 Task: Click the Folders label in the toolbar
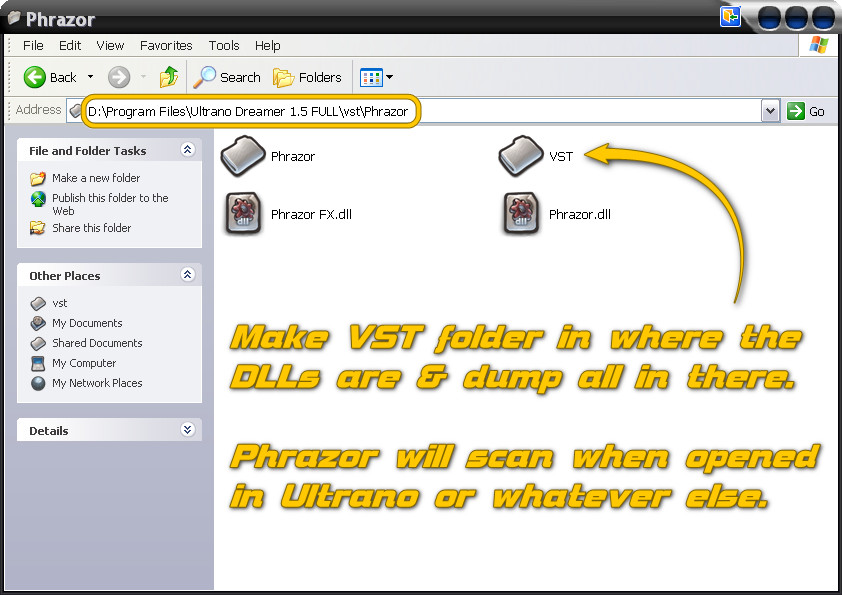pyautogui.click(x=320, y=77)
